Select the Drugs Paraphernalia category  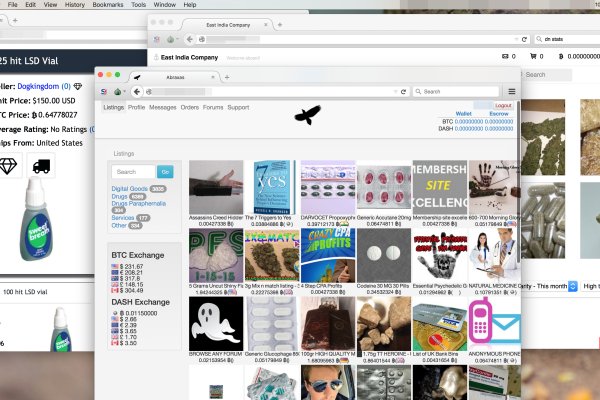click(139, 204)
